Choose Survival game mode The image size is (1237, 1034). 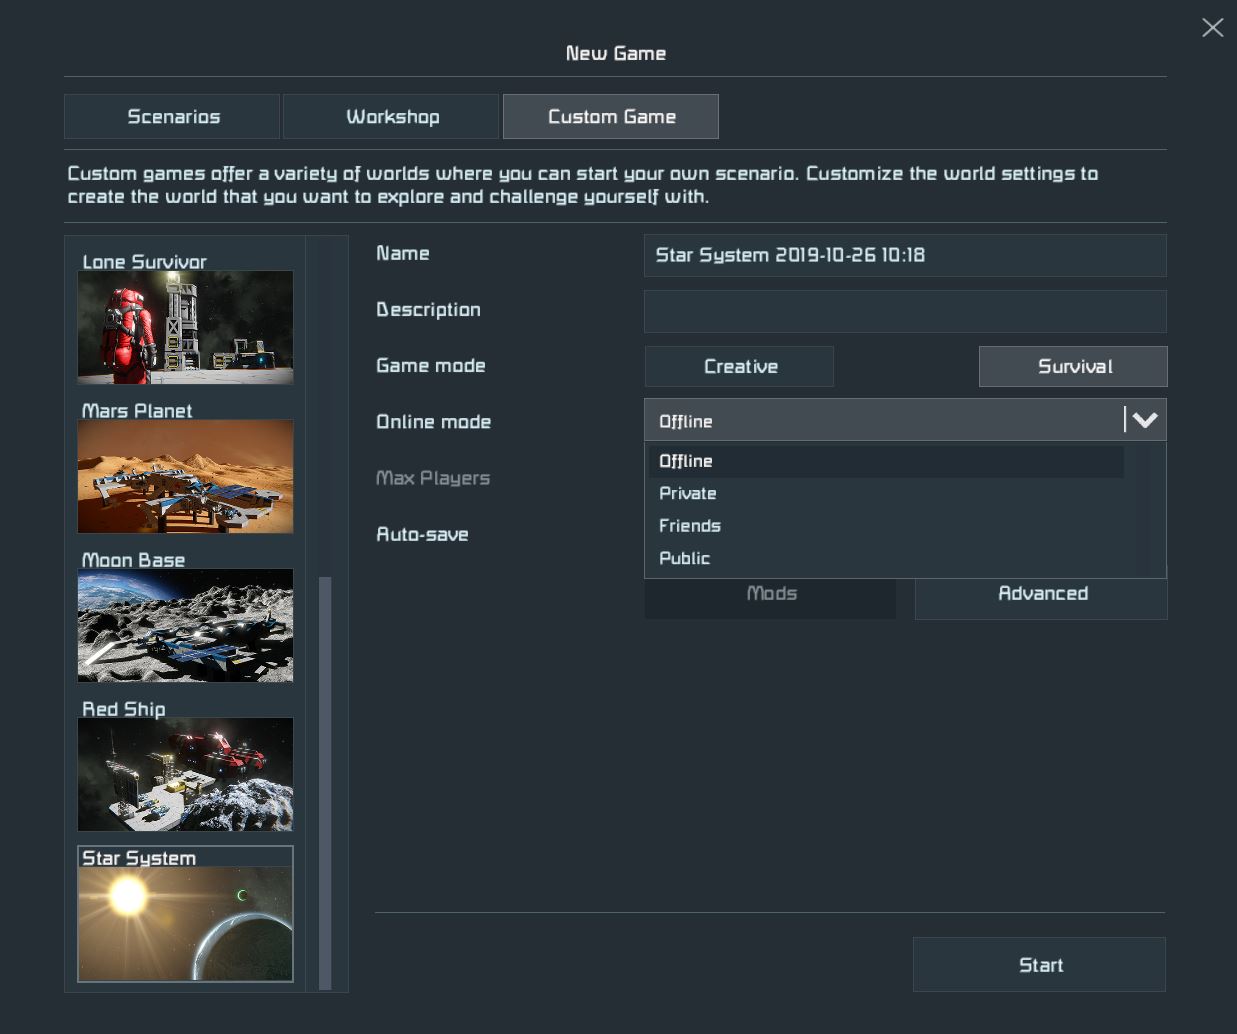[x=1073, y=366]
